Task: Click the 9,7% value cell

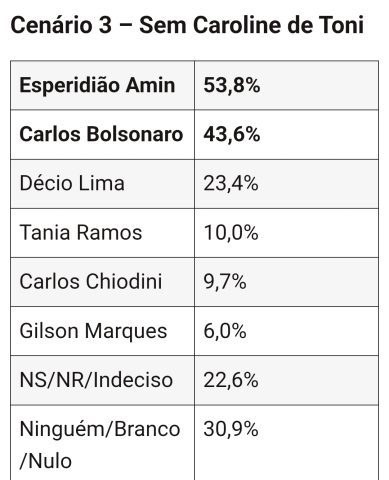Action: [x=287, y=282]
